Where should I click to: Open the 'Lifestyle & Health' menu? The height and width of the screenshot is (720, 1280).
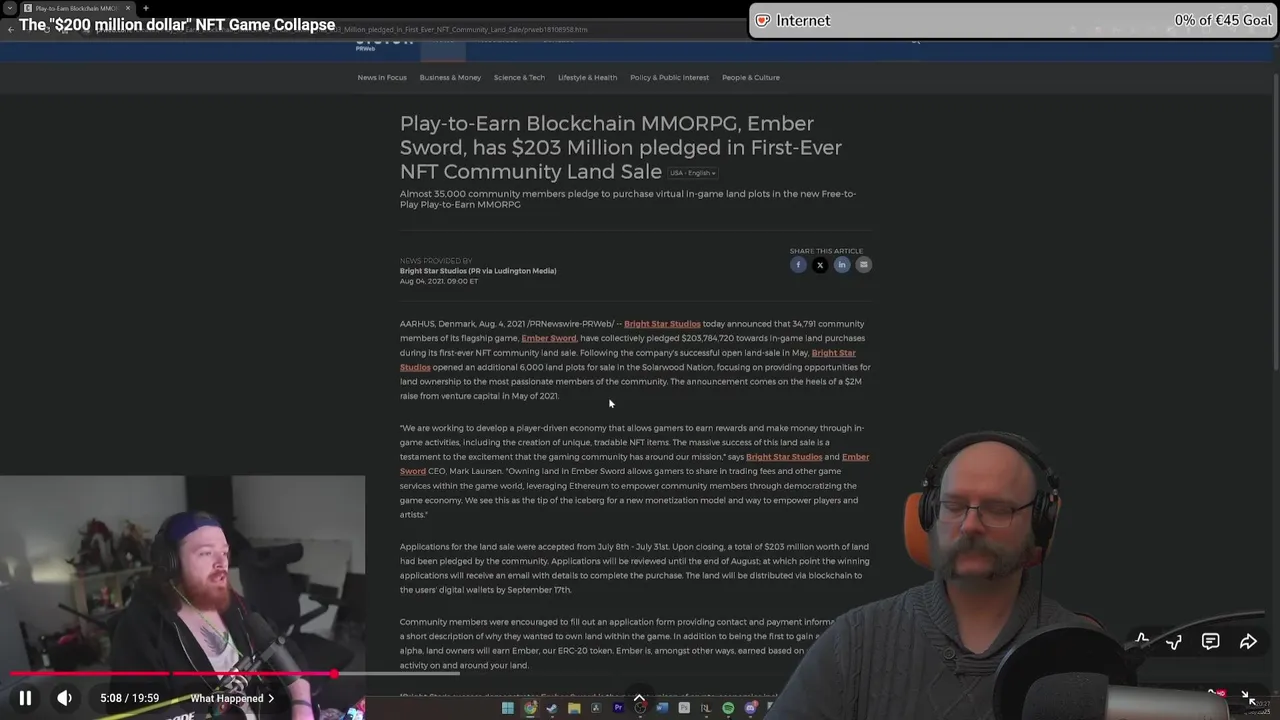coord(587,77)
